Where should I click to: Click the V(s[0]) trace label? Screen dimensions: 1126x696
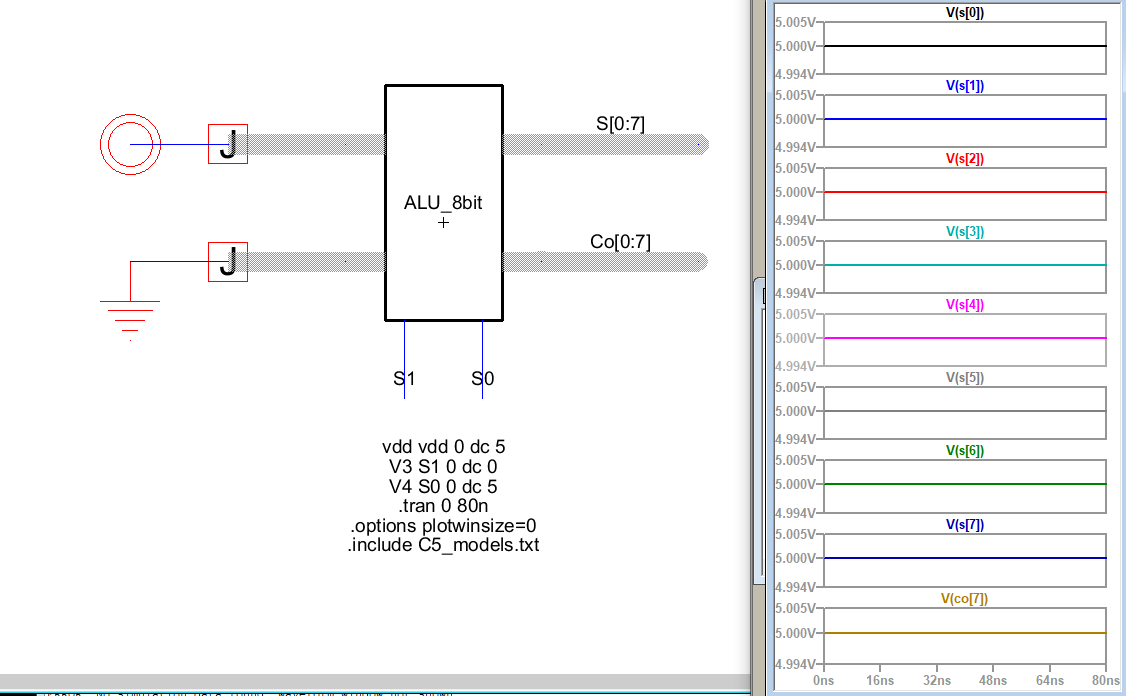click(x=964, y=13)
